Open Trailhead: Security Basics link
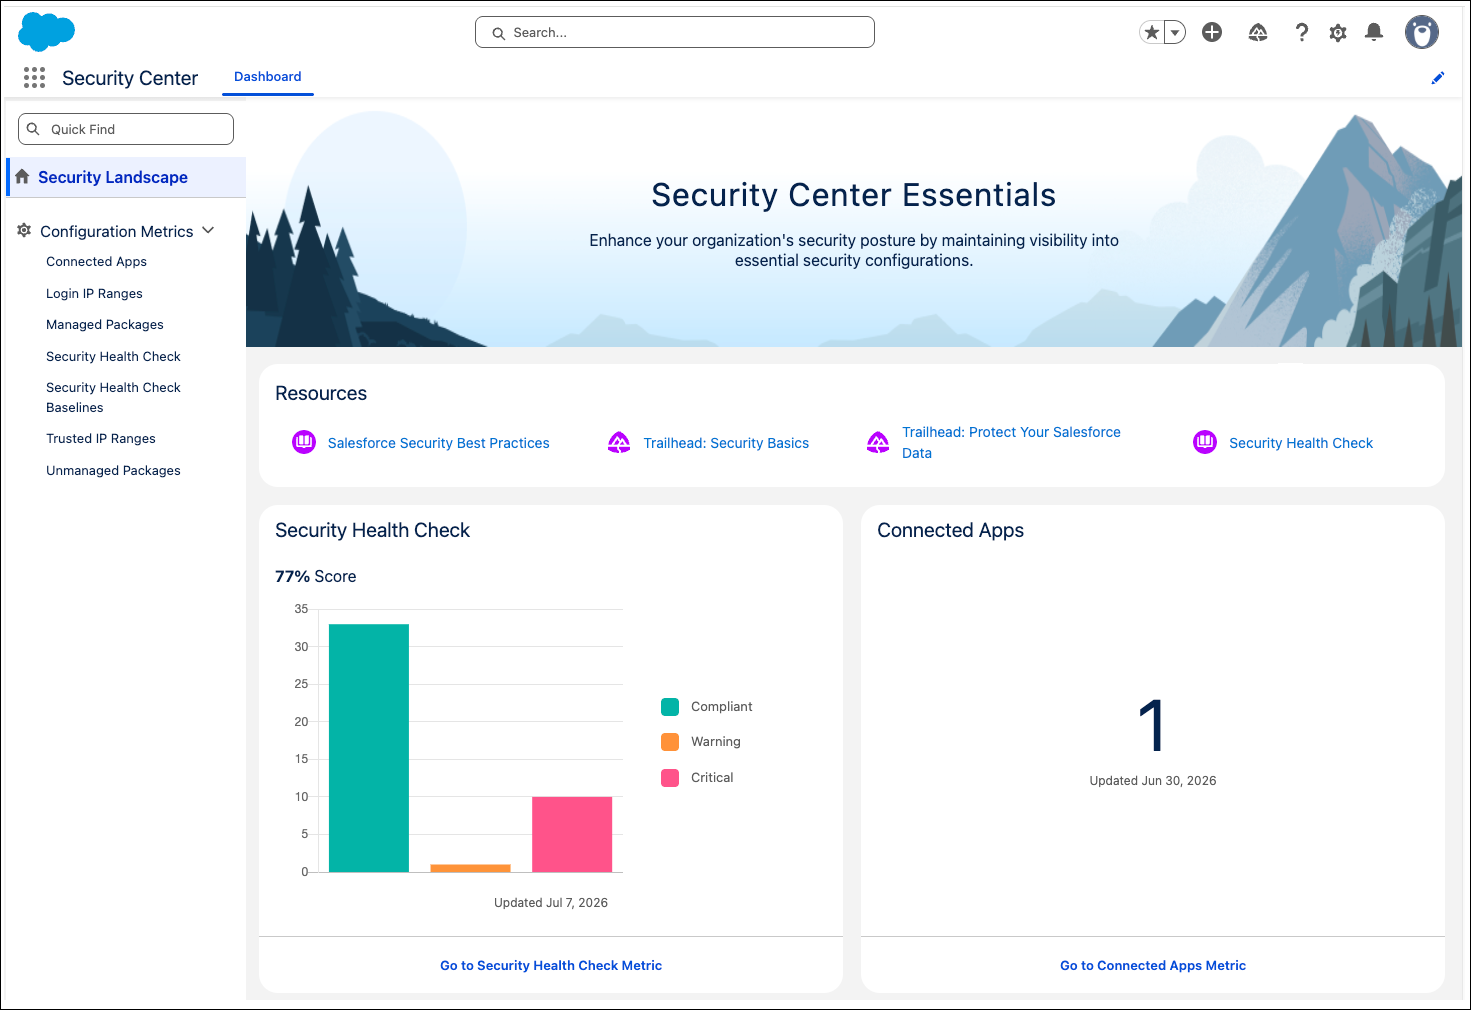This screenshot has height=1010, width=1471. (x=726, y=443)
